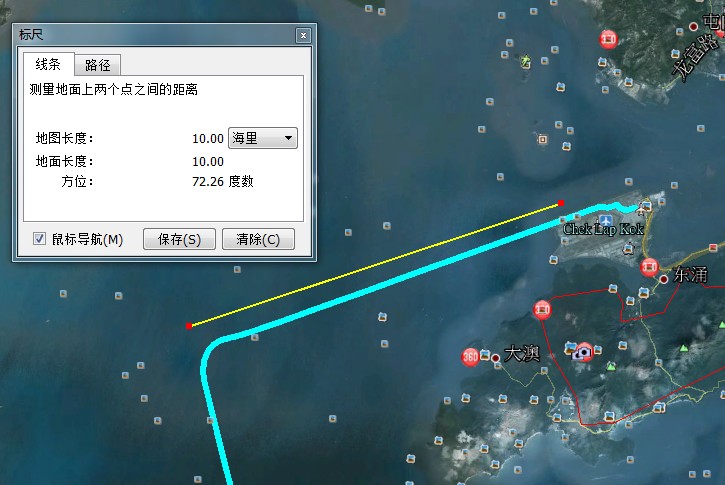Screen dimensions: 725x485
Task: Click the red 360 icon on the northern island
Action: coord(608,39)
